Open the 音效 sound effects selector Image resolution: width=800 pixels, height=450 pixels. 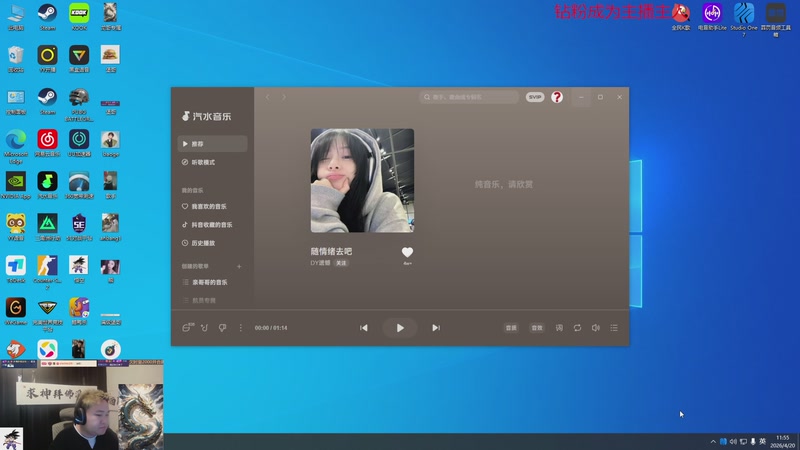[x=537, y=328]
